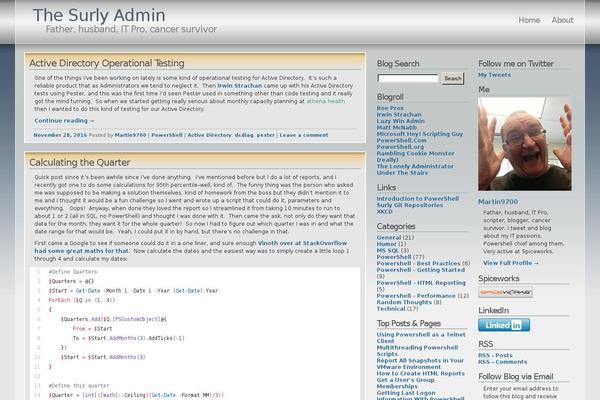Follow the athena health link

point(326,101)
